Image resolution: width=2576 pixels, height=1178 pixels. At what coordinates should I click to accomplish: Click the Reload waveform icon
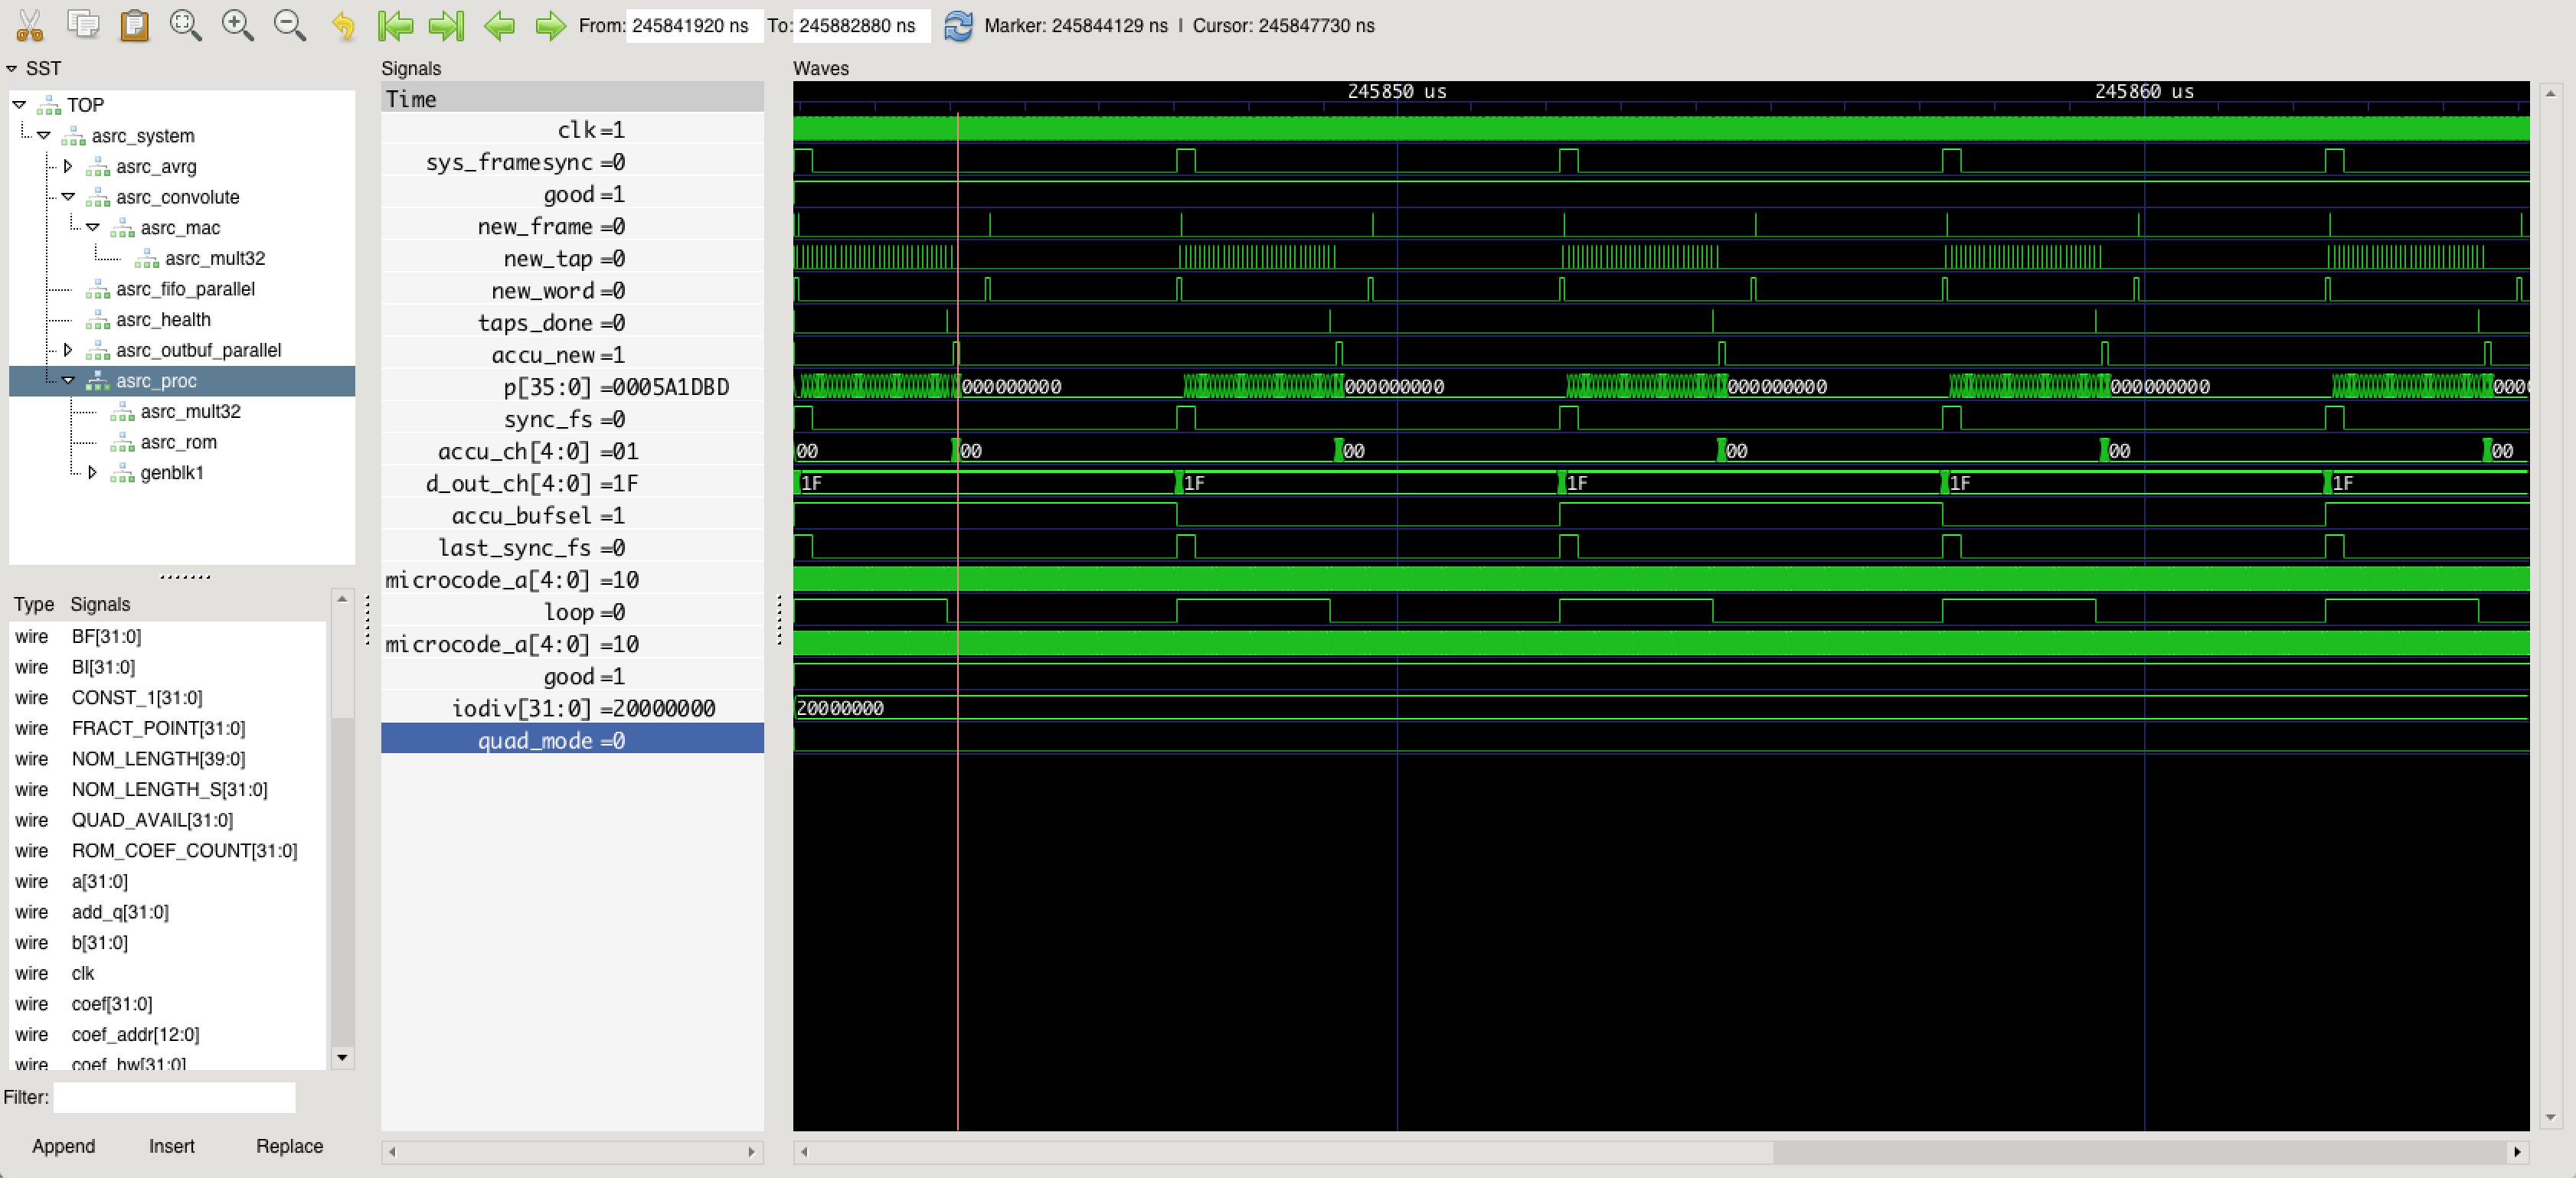[958, 25]
